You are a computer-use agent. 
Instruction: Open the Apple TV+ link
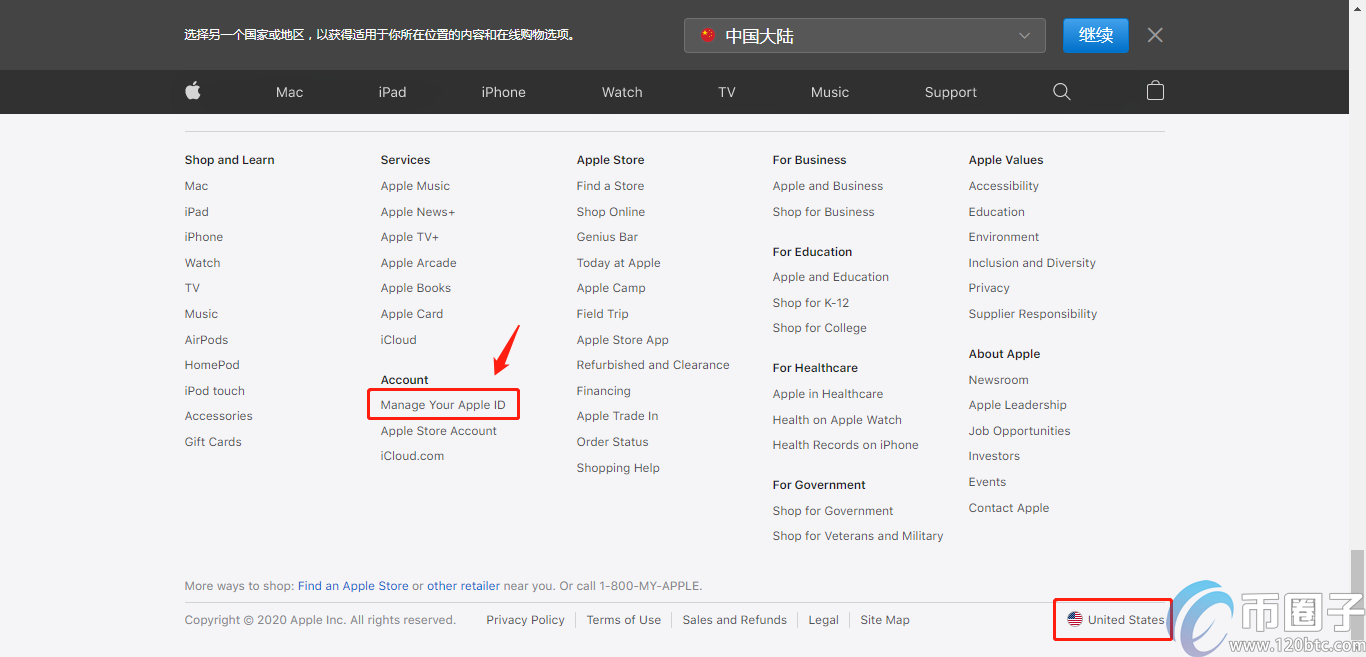tap(410, 237)
